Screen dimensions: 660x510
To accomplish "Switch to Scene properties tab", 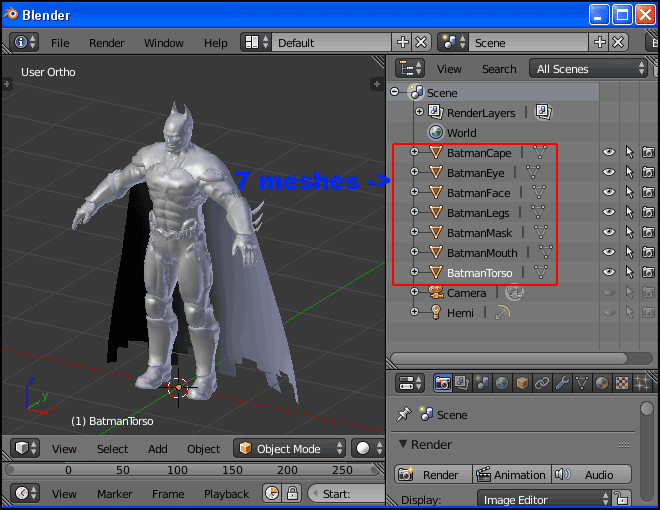I will tap(482, 383).
